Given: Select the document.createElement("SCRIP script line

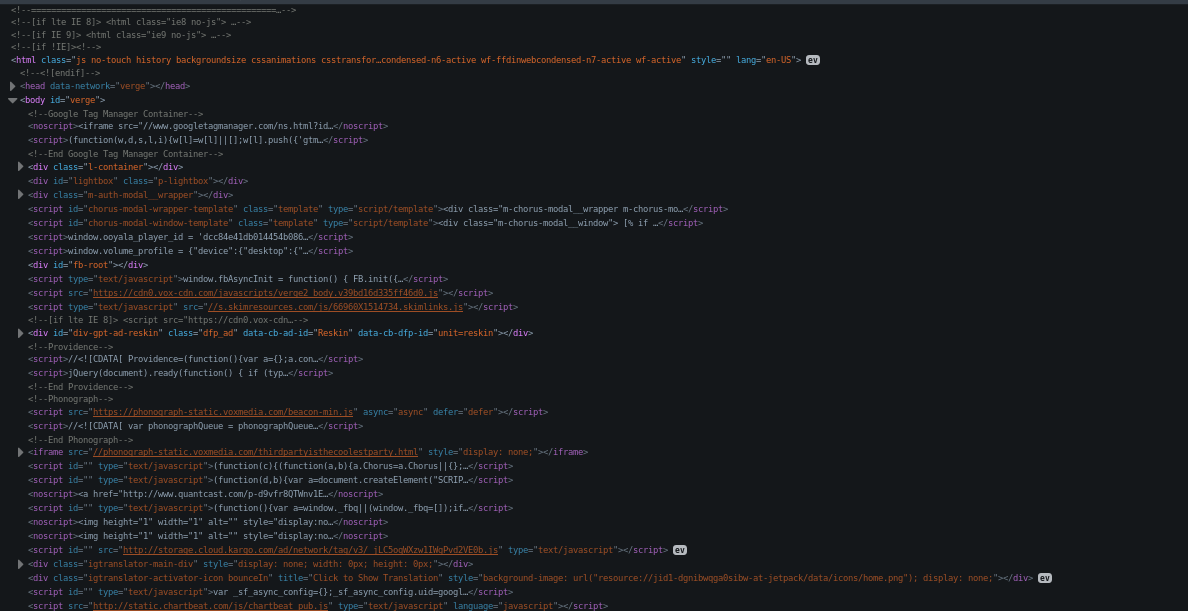Looking at the screenshot, I should (x=270, y=480).
